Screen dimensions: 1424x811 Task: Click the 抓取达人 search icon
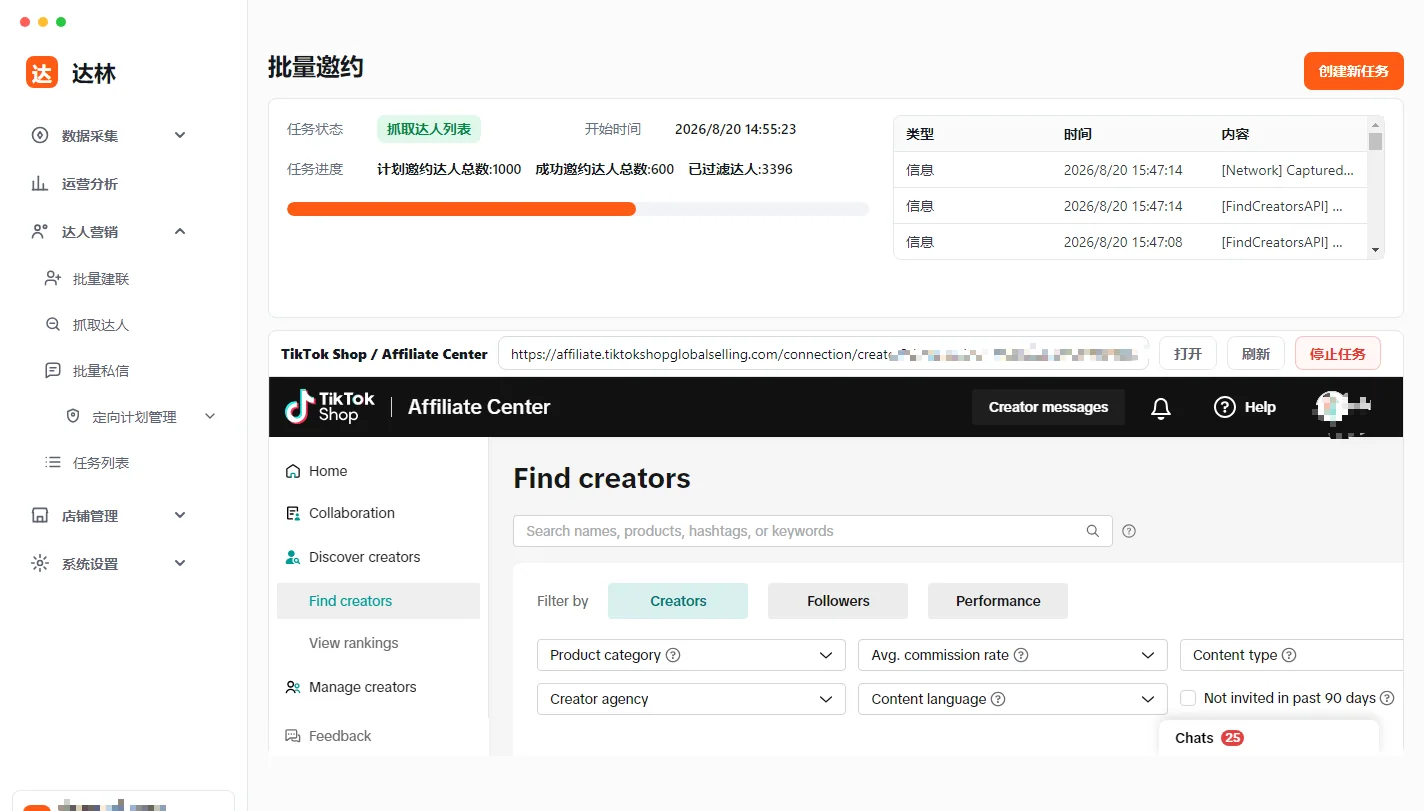(53, 324)
